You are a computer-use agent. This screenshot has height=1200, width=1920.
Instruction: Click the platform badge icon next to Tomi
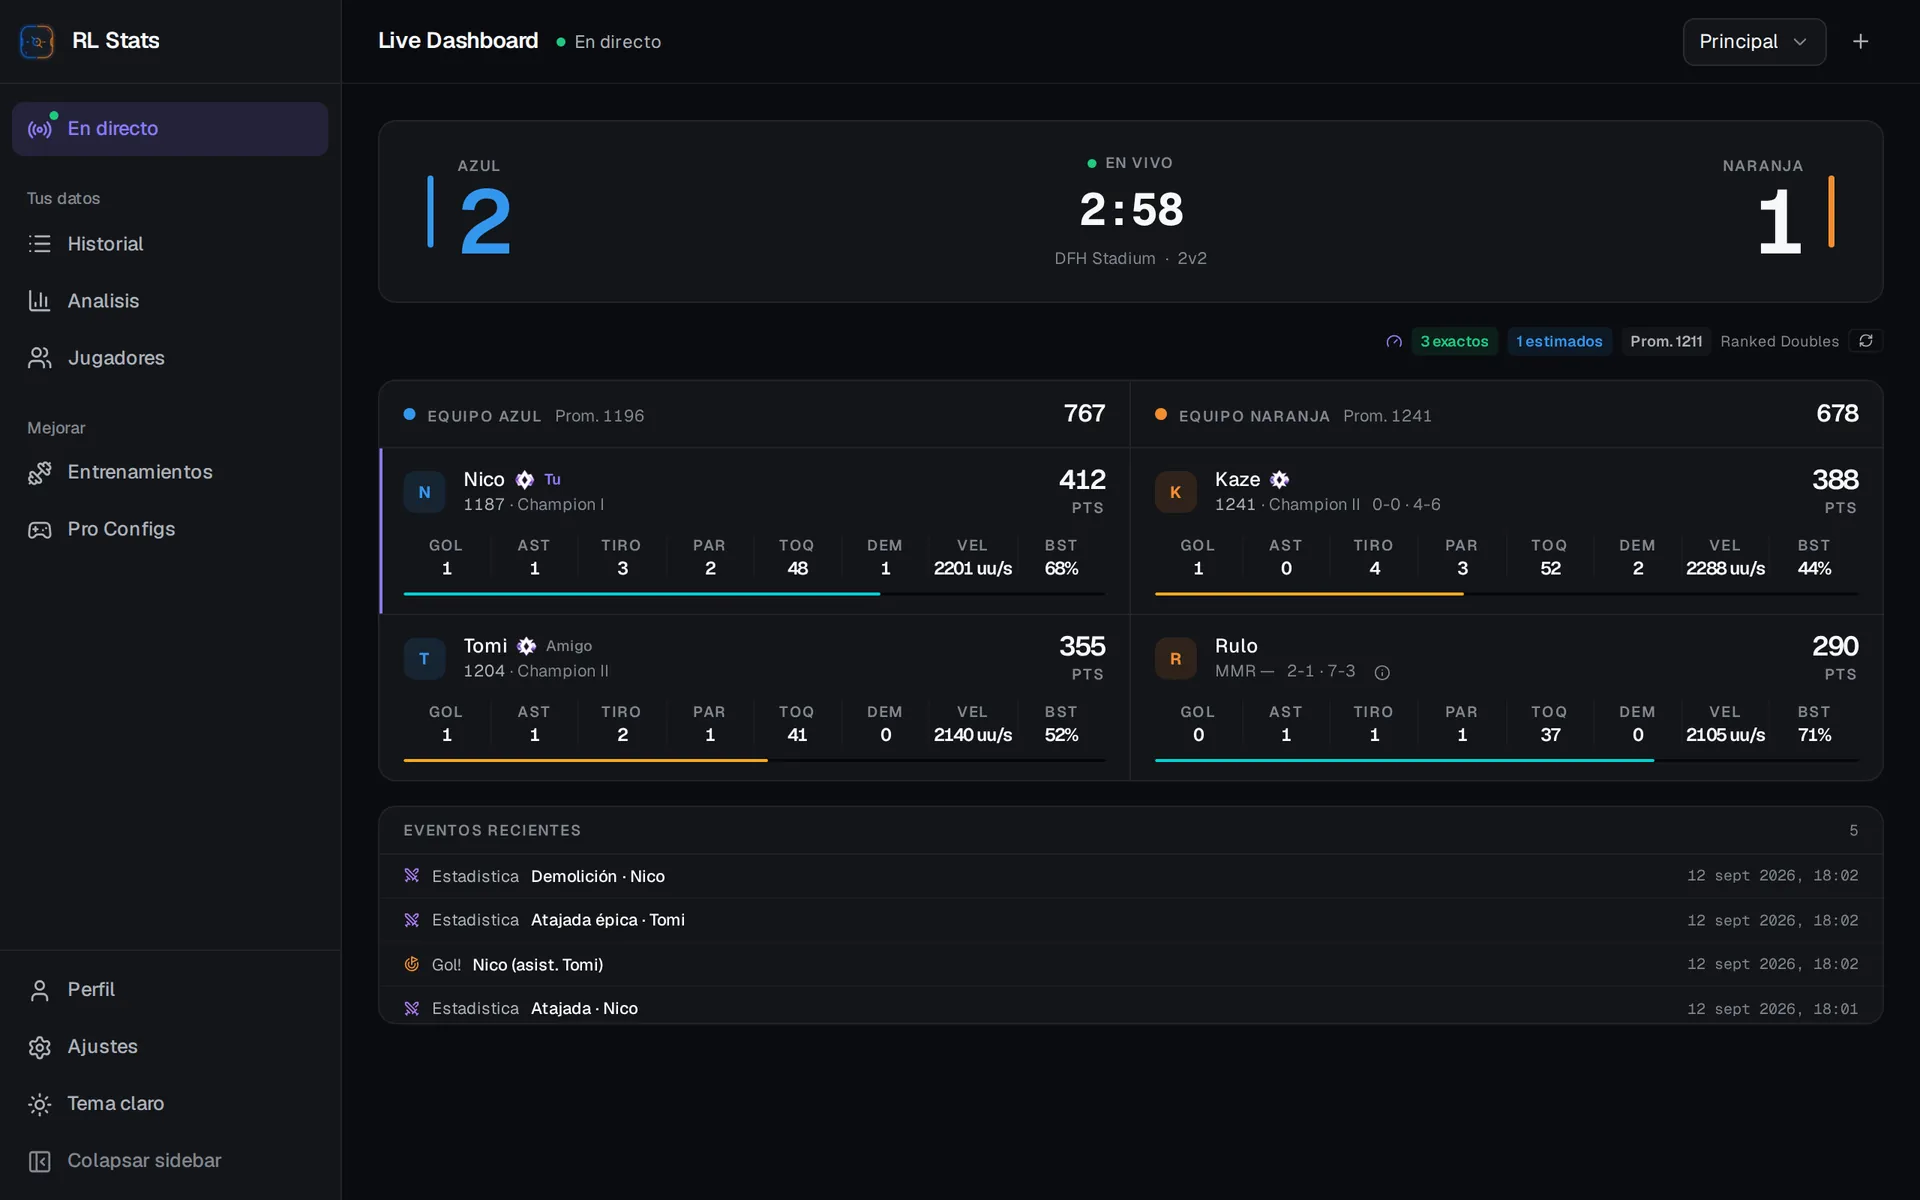click(527, 646)
